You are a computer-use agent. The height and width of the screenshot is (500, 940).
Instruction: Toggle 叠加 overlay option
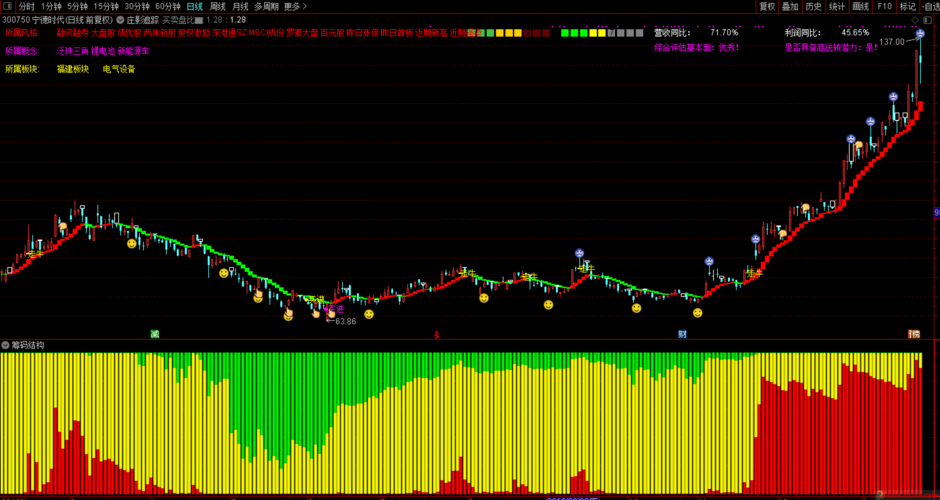tap(790, 6)
